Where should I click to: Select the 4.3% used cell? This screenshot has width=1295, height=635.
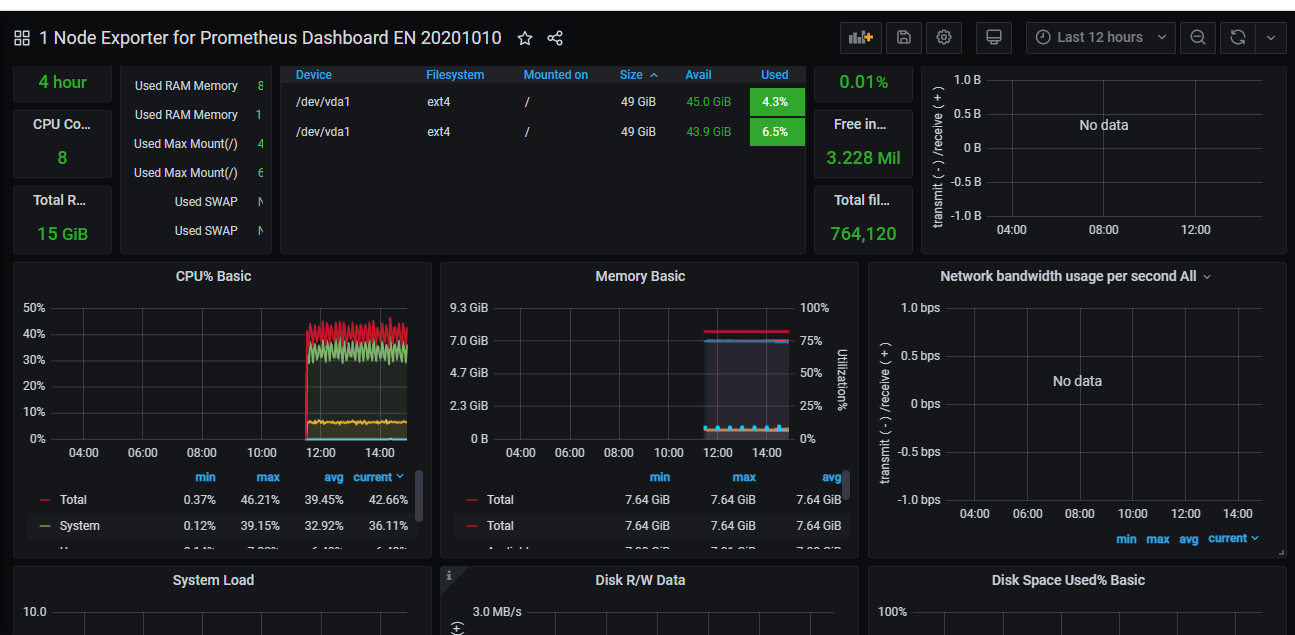[777, 102]
